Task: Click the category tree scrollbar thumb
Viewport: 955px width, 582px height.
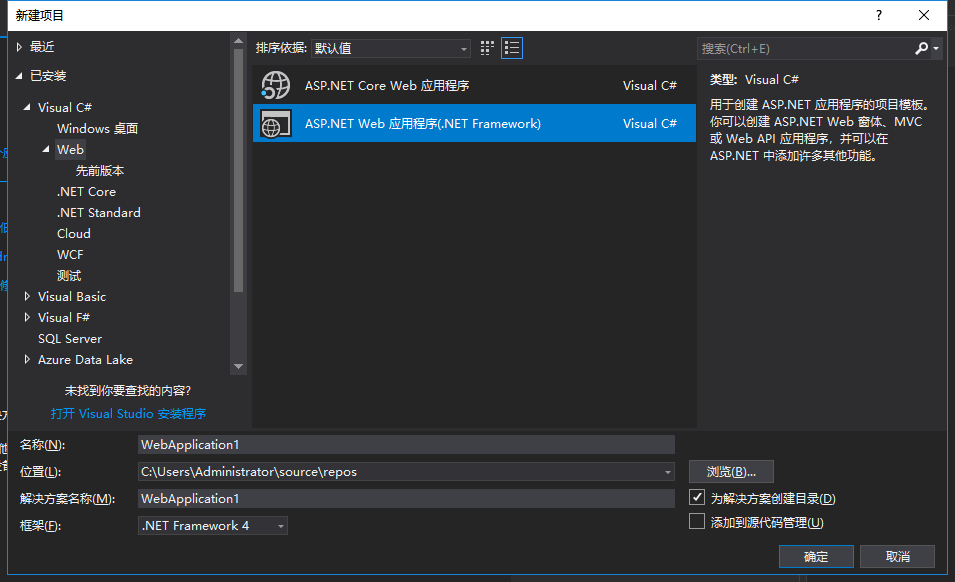Action: 238,170
